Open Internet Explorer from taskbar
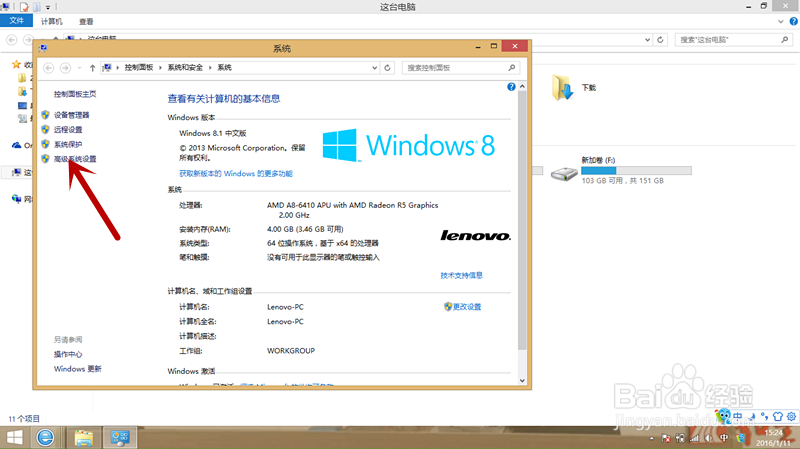800x449 pixels. point(45,438)
